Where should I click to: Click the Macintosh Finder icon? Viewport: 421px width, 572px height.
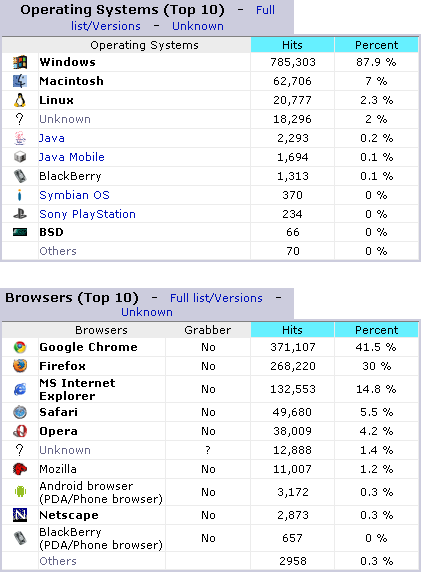pyautogui.click(x=20, y=81)
